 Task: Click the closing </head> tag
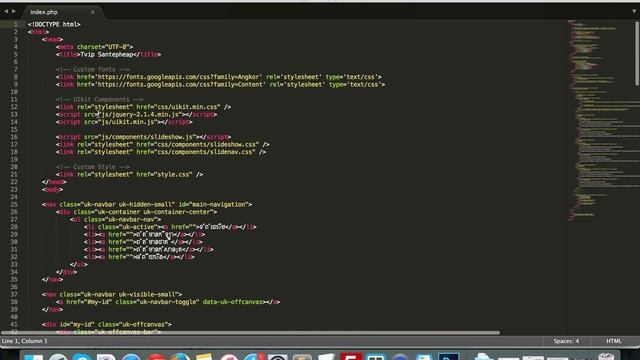54,182
